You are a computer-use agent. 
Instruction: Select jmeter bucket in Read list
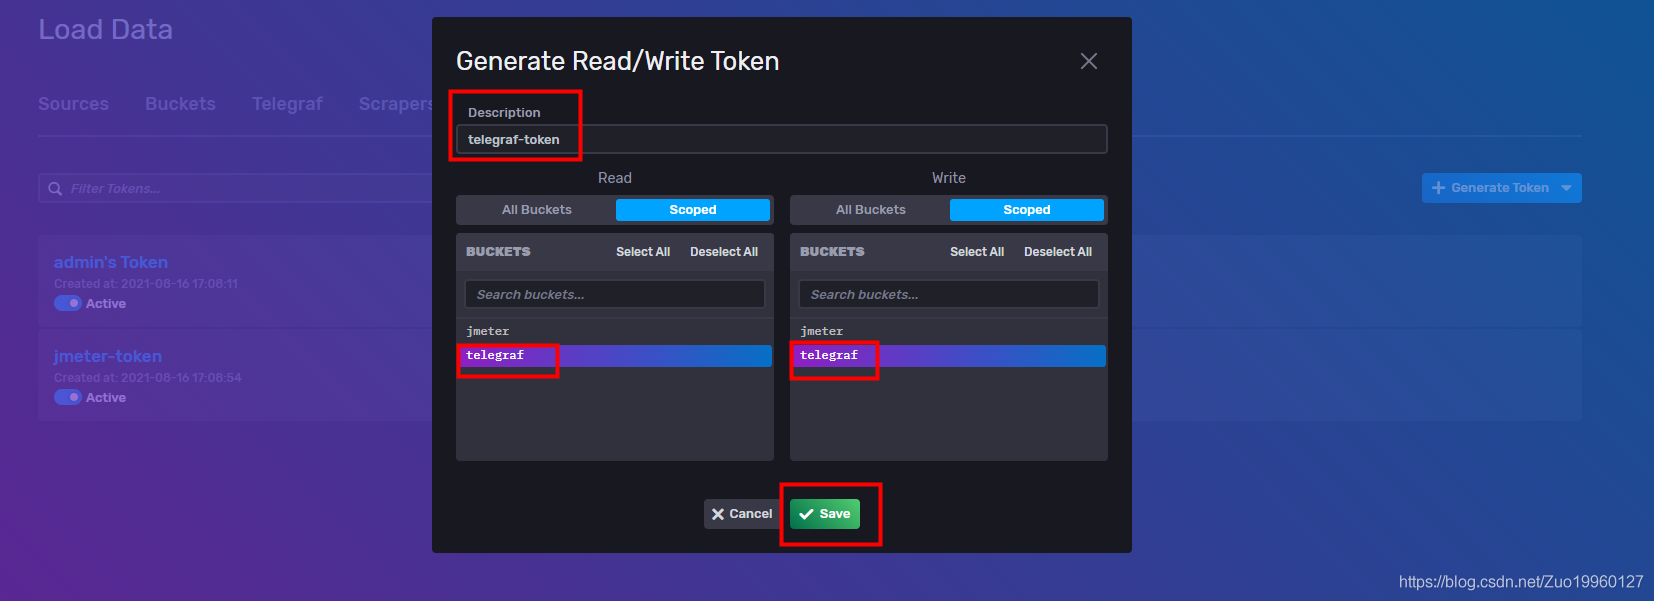point(615,331)
